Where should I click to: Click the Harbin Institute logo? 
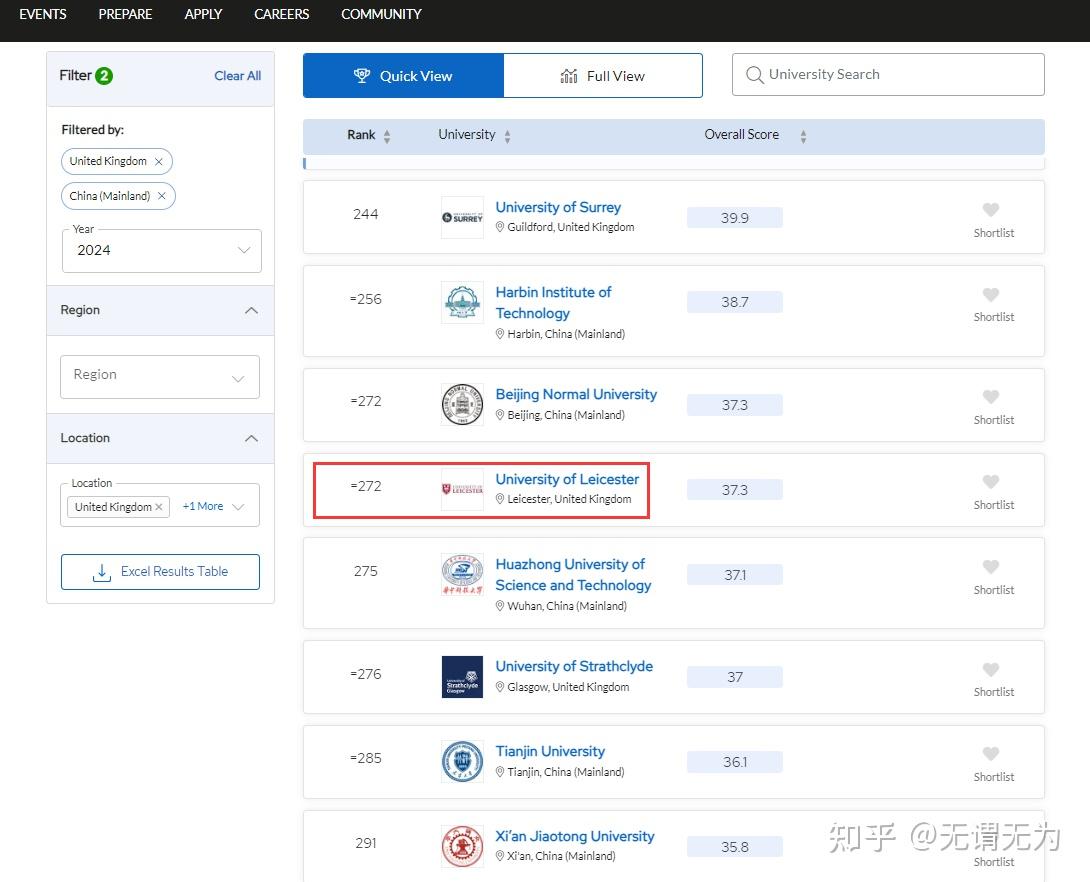(x=462, y=302)
